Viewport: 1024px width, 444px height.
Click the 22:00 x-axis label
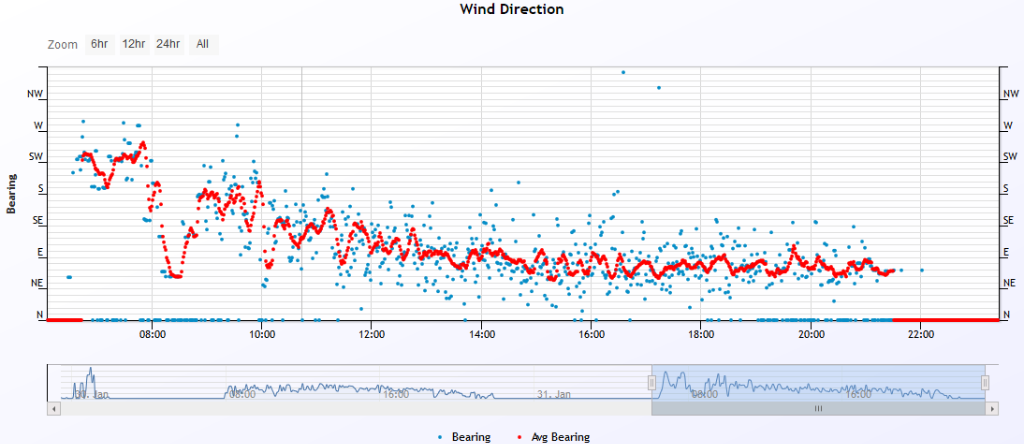[x=920, y=334]
